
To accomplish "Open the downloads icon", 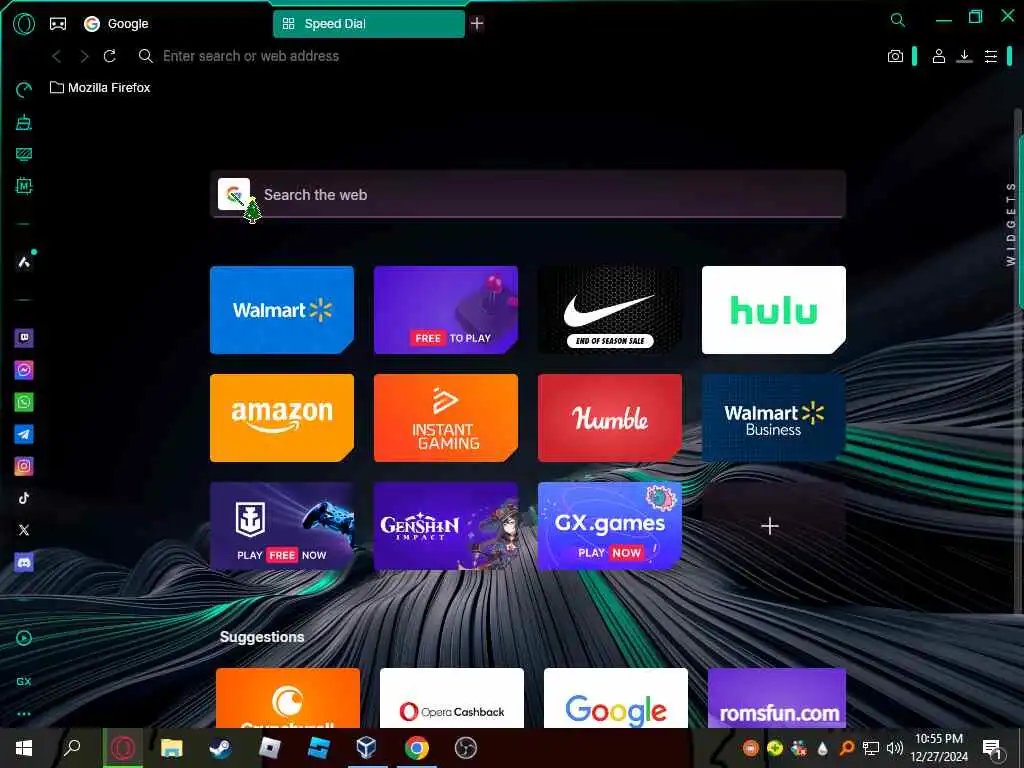I will (x=964, y=56).
